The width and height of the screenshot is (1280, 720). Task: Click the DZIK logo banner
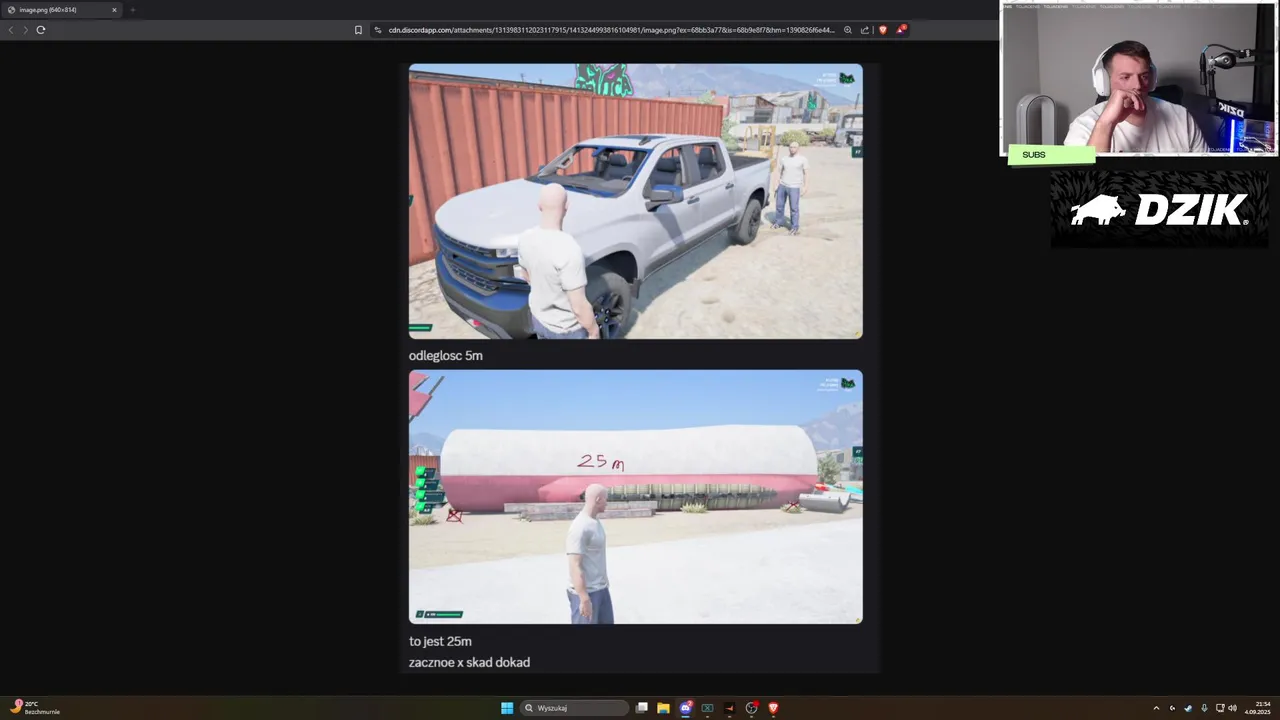point(1159,209)
